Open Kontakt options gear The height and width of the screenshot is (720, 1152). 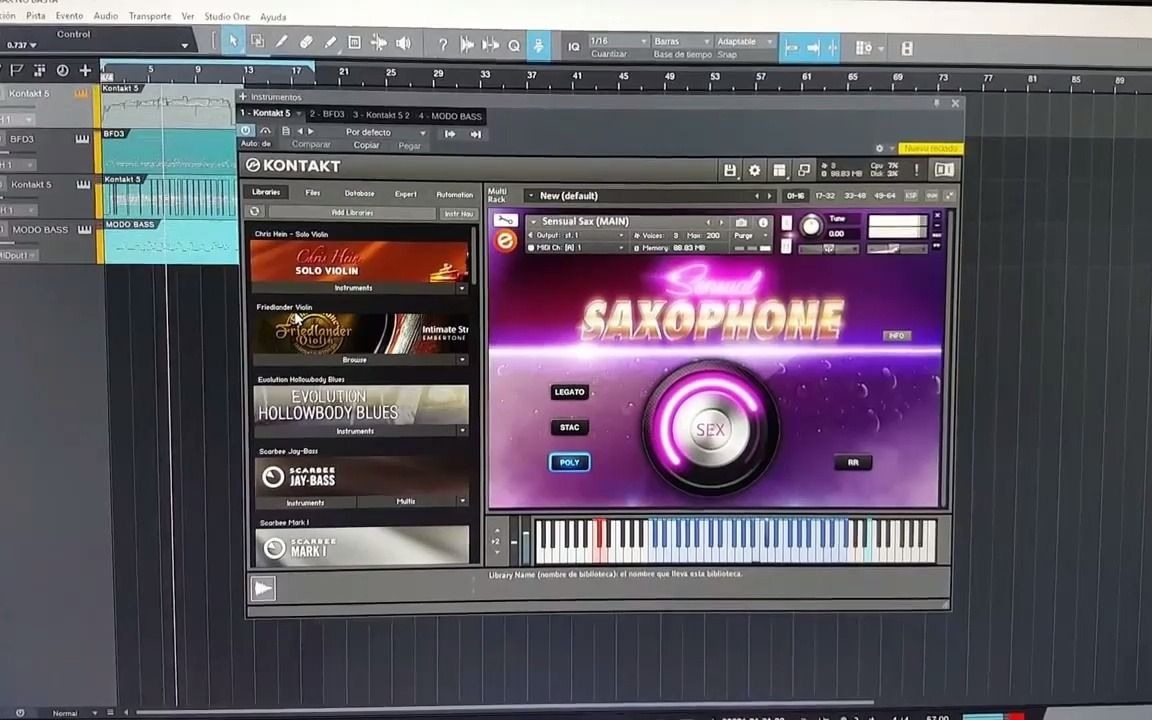coord(755,170)
